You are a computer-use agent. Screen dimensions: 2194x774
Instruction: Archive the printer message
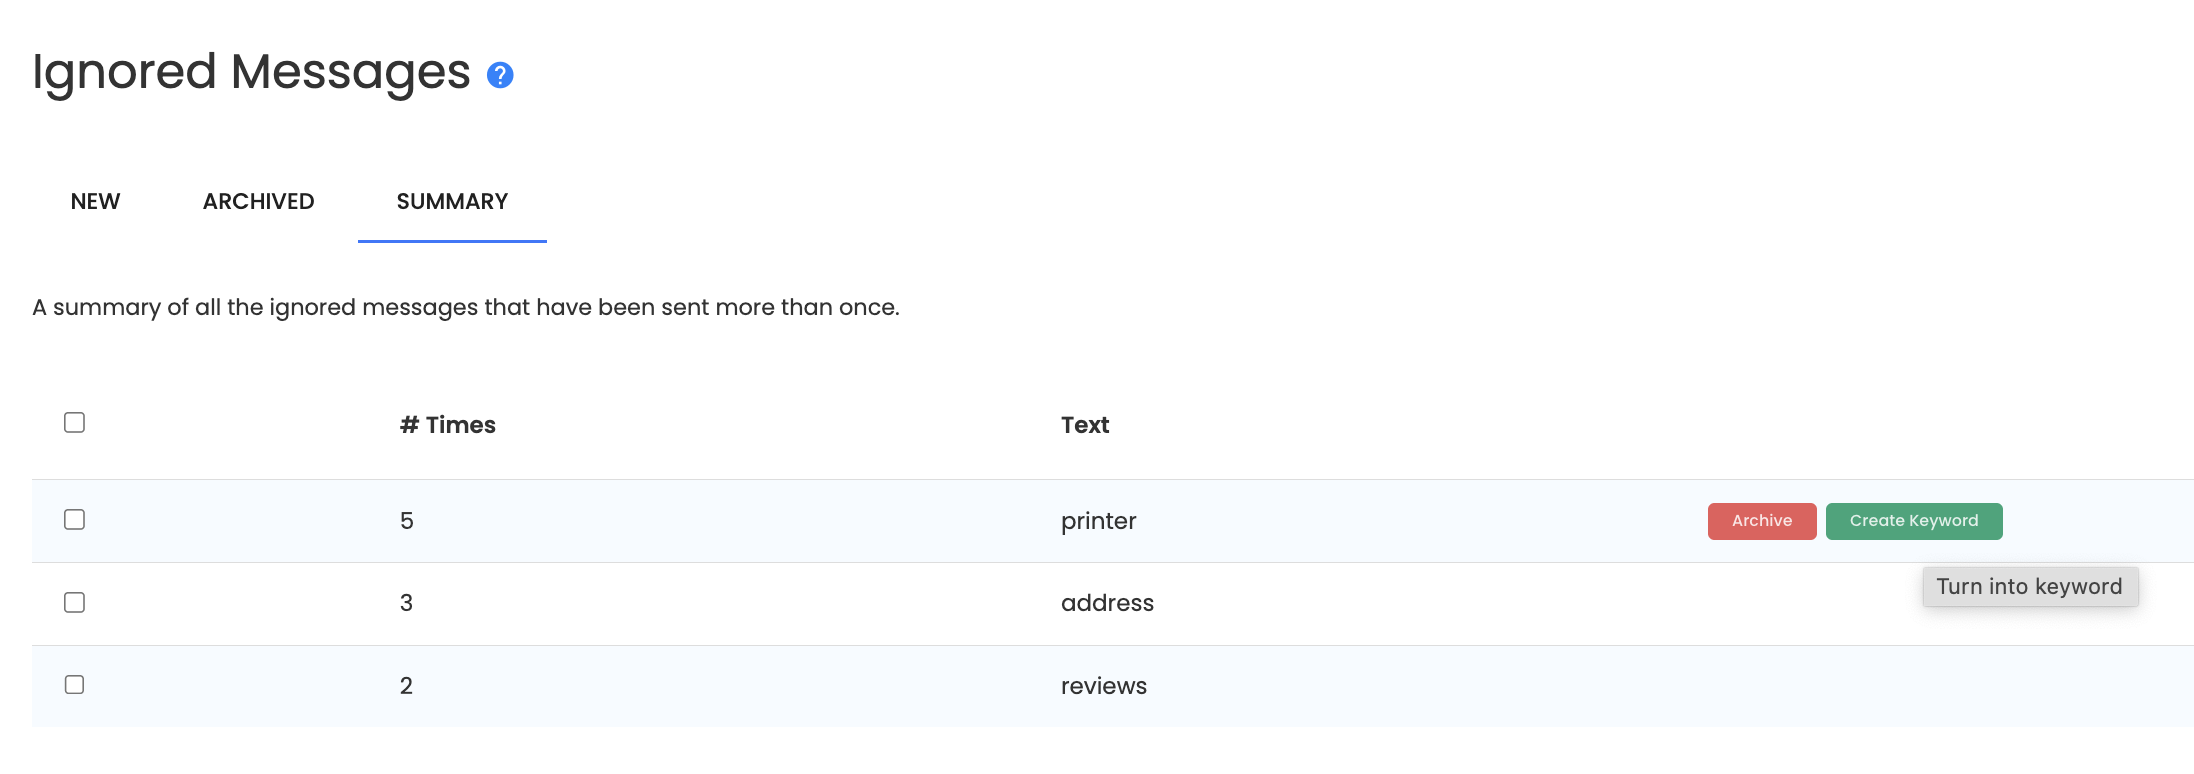[x=1762, y=521]
